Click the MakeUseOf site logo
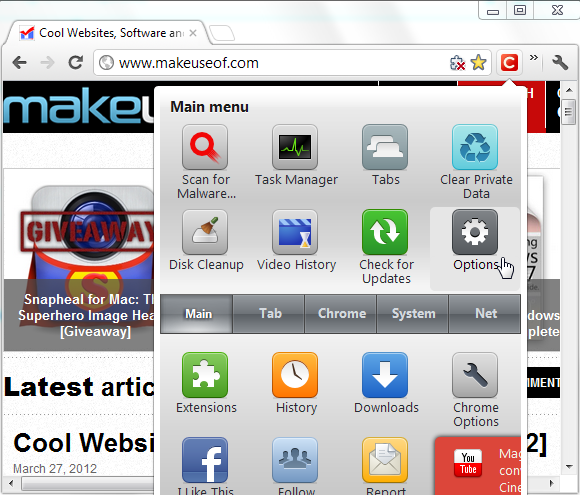This screenshot has width=580, height=495. [79, 106]
